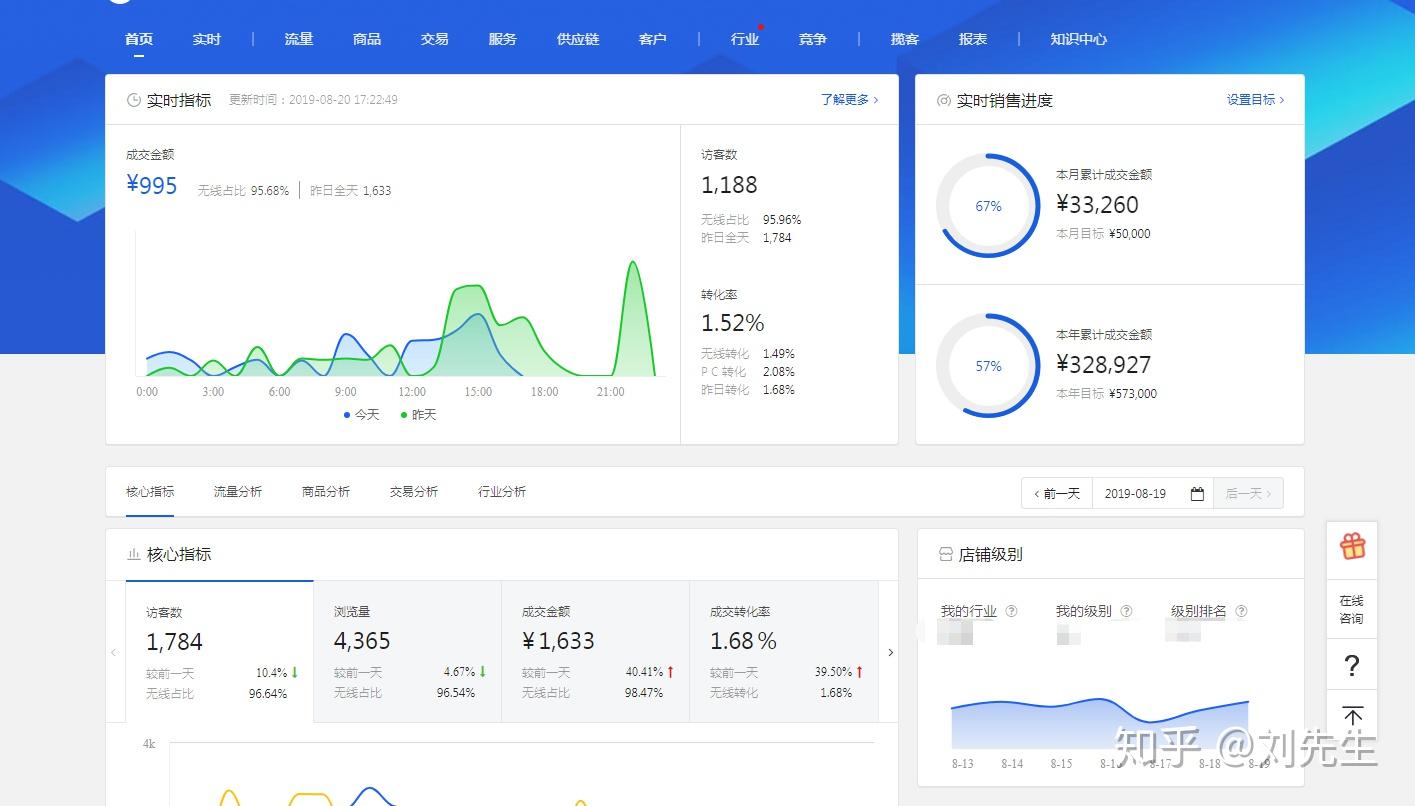Image resolution: width=1415 pixels, height=806 pixels.
Task: Click the gift icon in side toolbar
Action: [1352, 546]
